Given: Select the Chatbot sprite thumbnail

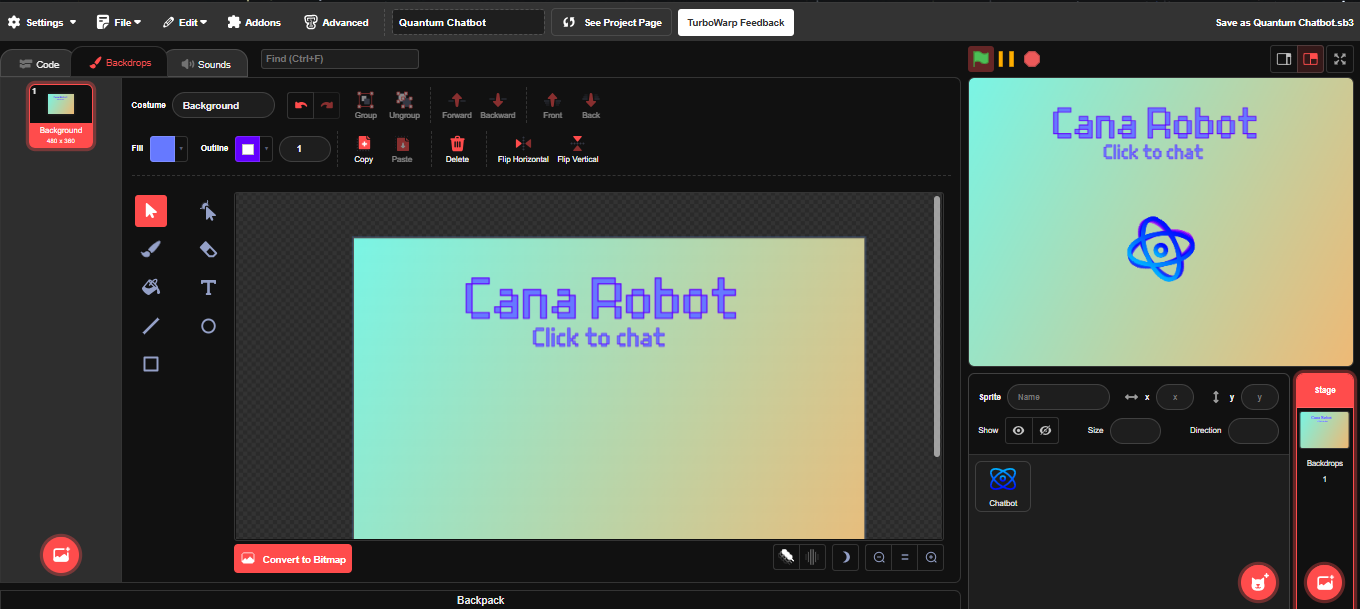Looking at the screenshot, I should [x=1003, y=486].
